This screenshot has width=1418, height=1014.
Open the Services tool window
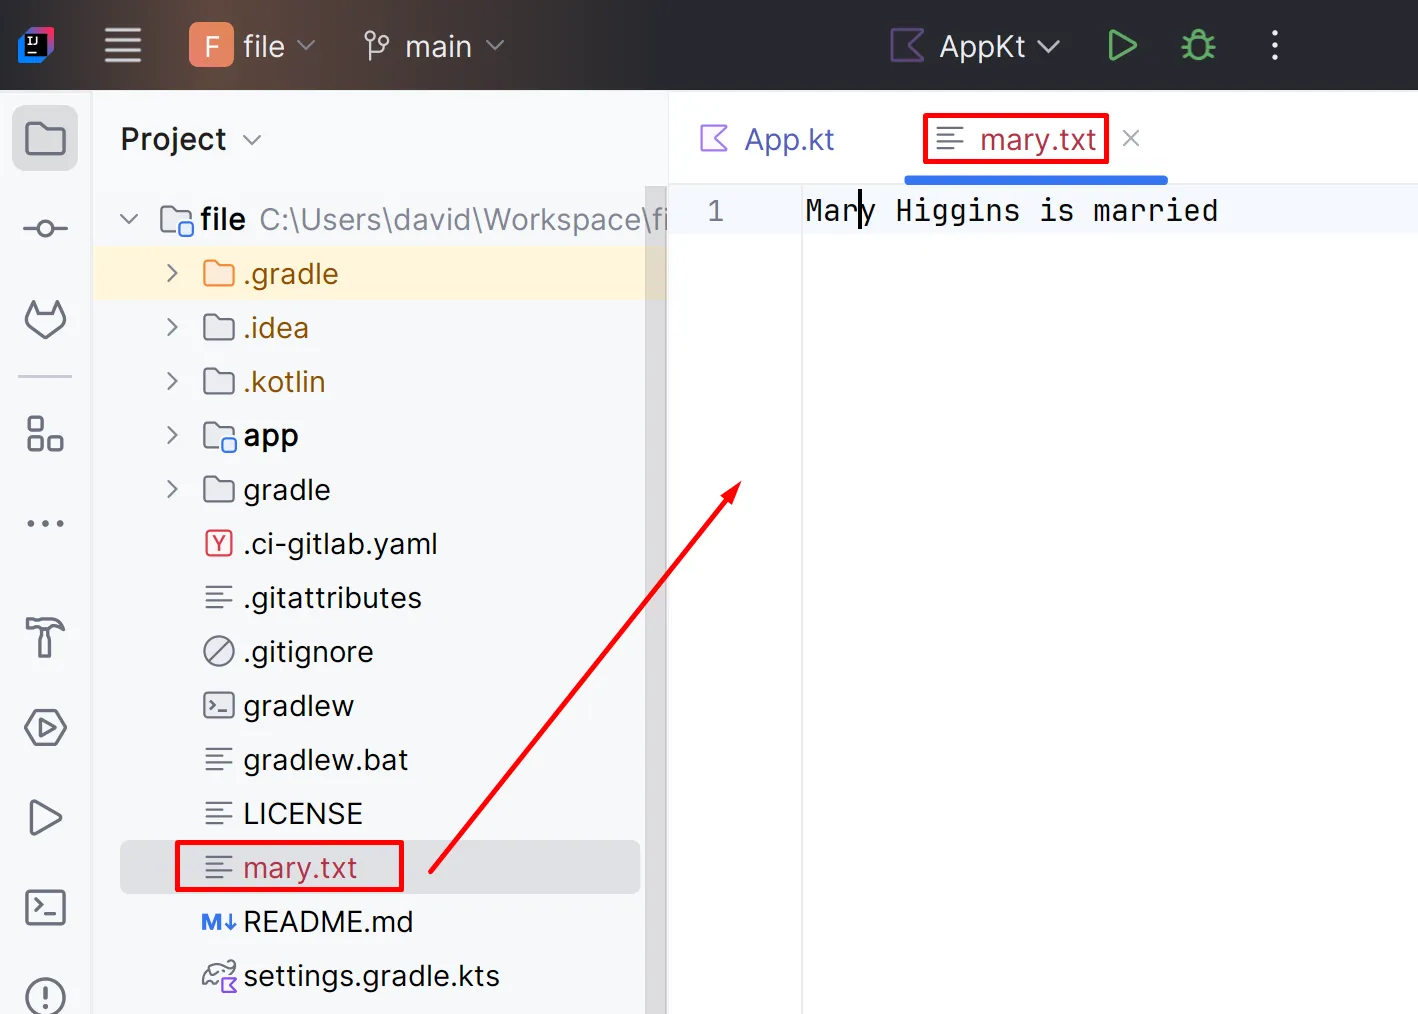(x=45, y=727)
